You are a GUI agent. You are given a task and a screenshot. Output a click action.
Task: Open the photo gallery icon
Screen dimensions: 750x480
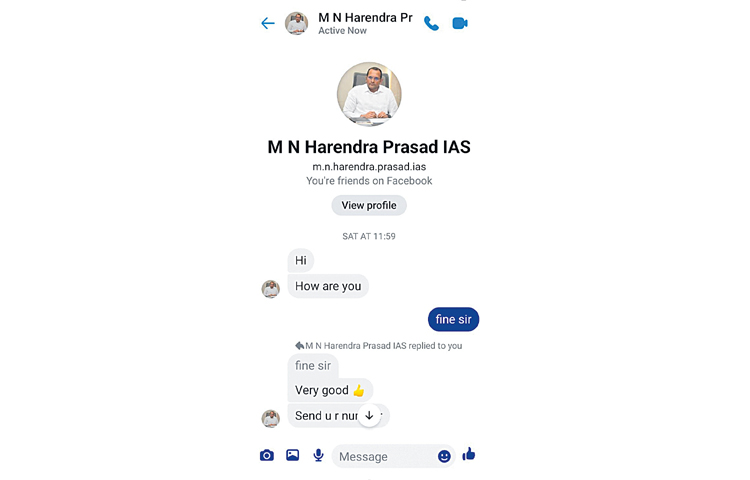tap(292, 455)
